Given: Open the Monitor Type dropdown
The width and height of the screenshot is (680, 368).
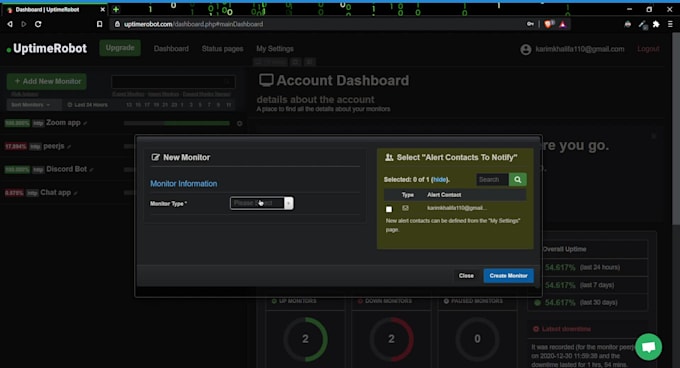Looking at the screenshot, I should tap(262, 203).
